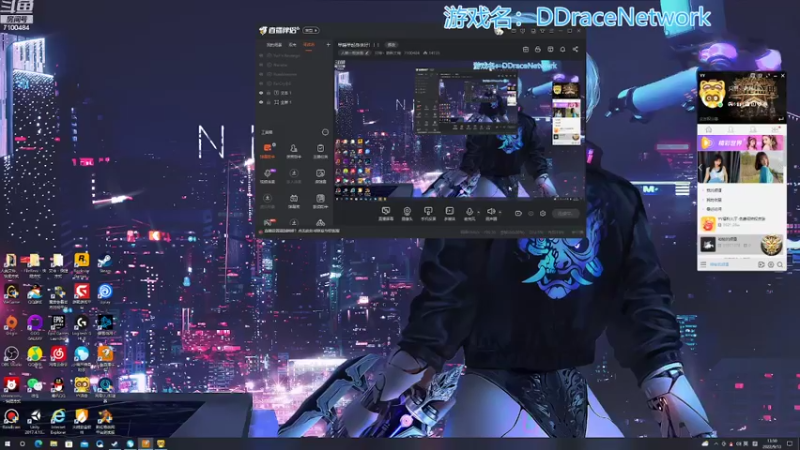This screenshot has width=800, height=450.
Task: Click the search icon at YY window bottom
Action: point(780,264)
